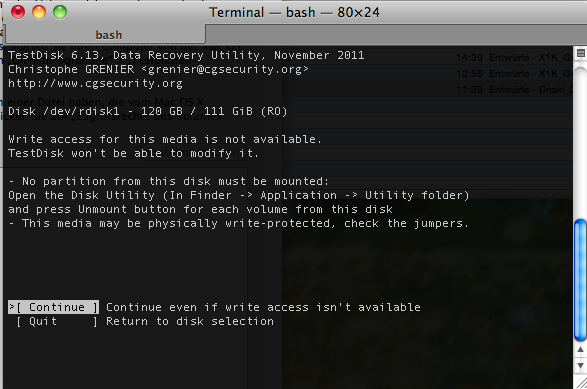The width and height of the screenshot is (587, 389).
Task: Click the empty tab bar area beside bash
Action: (396, 35)
